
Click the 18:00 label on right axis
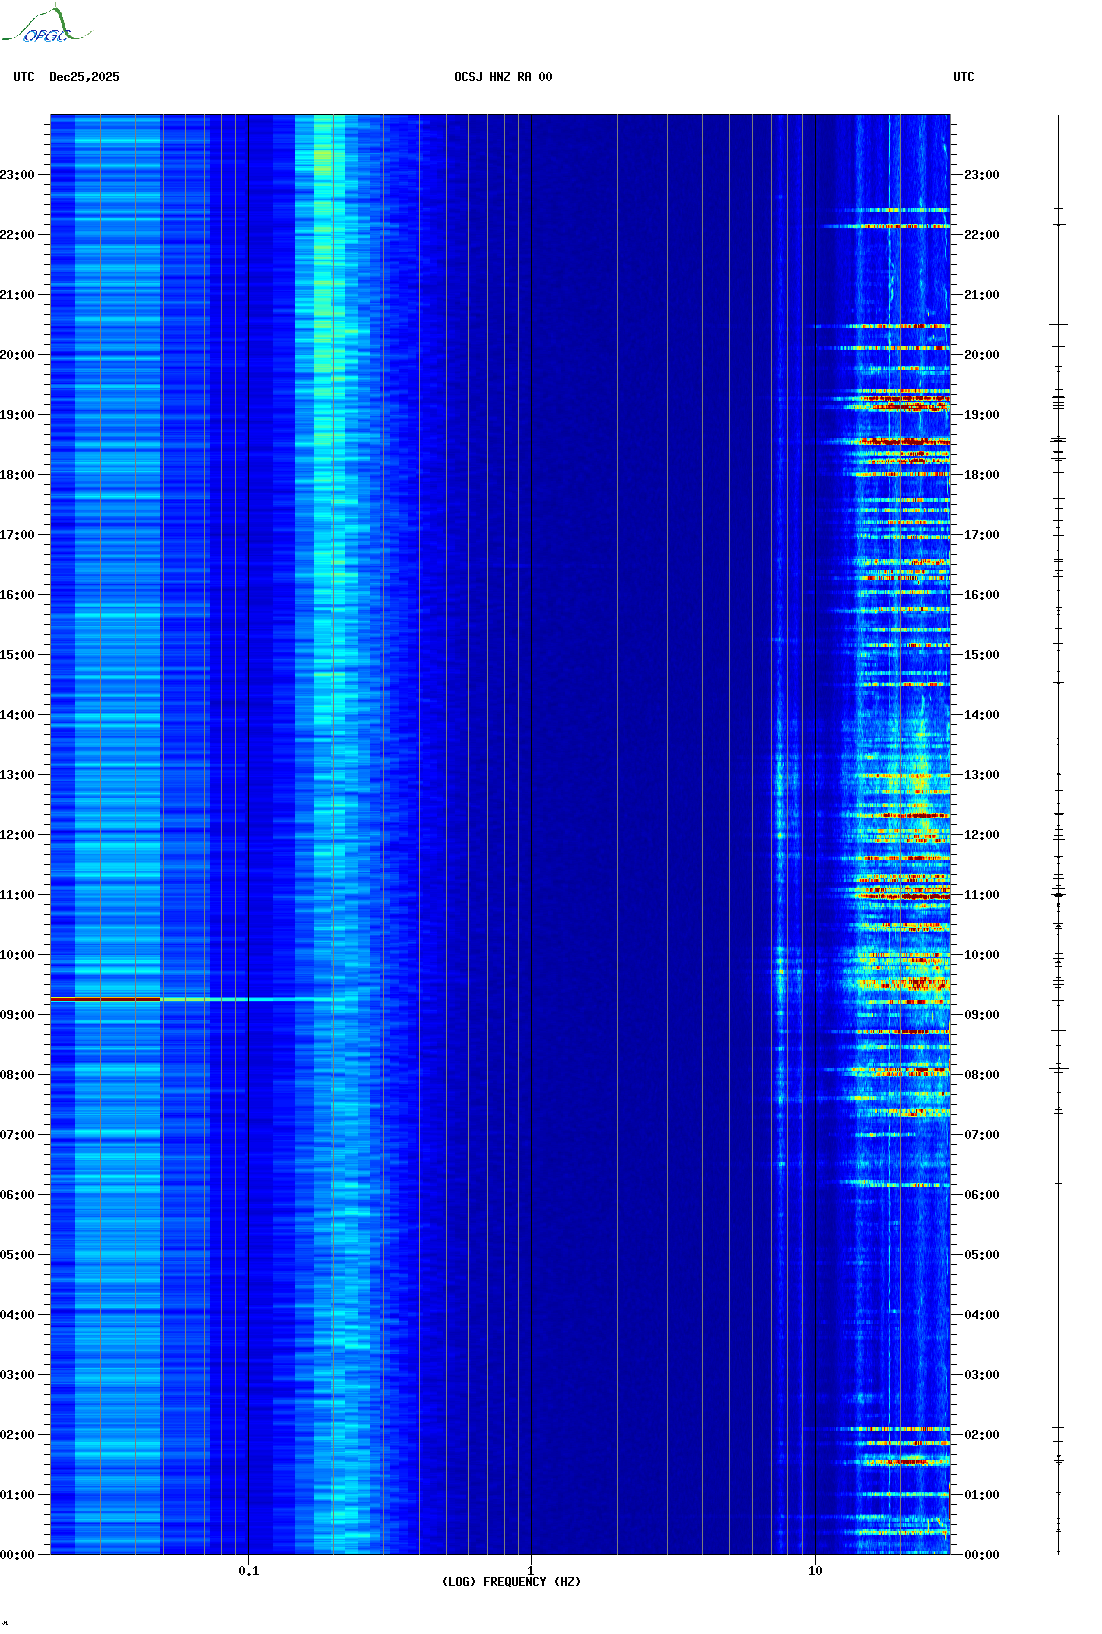pos(982,475)
